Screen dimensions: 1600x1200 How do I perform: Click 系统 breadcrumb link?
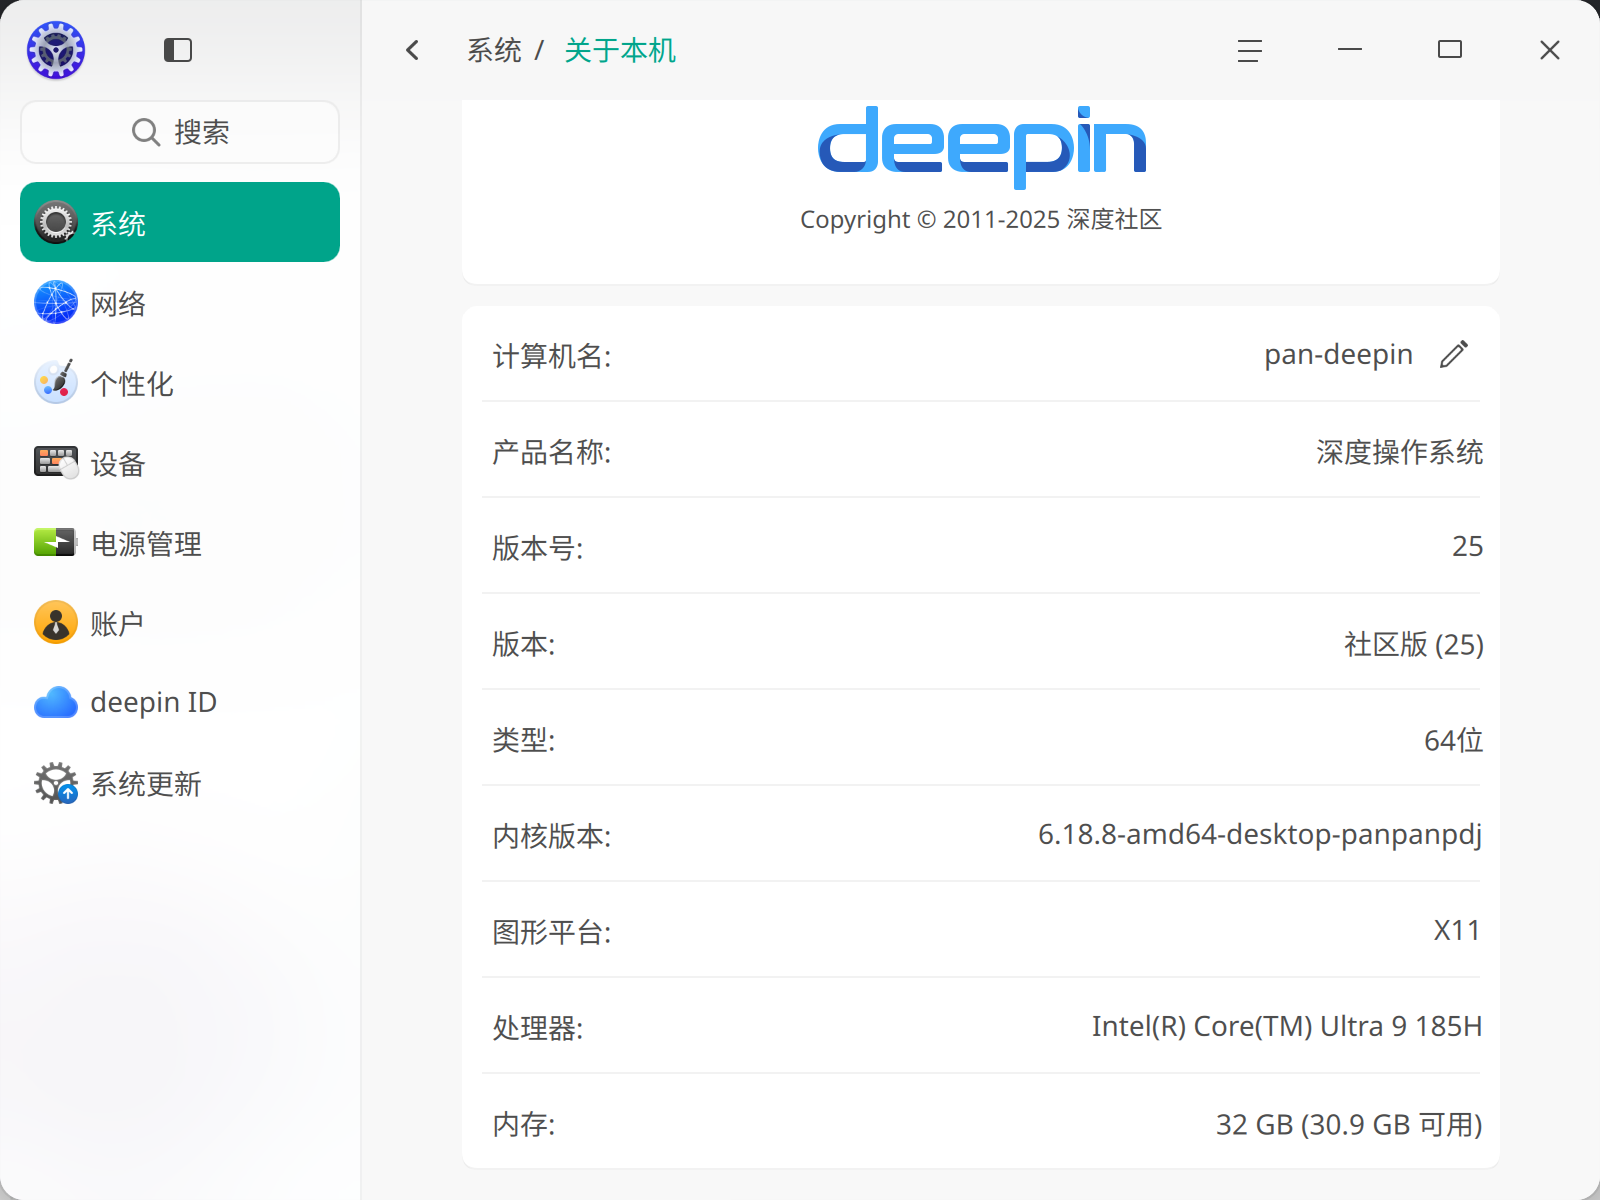[494, 50]
